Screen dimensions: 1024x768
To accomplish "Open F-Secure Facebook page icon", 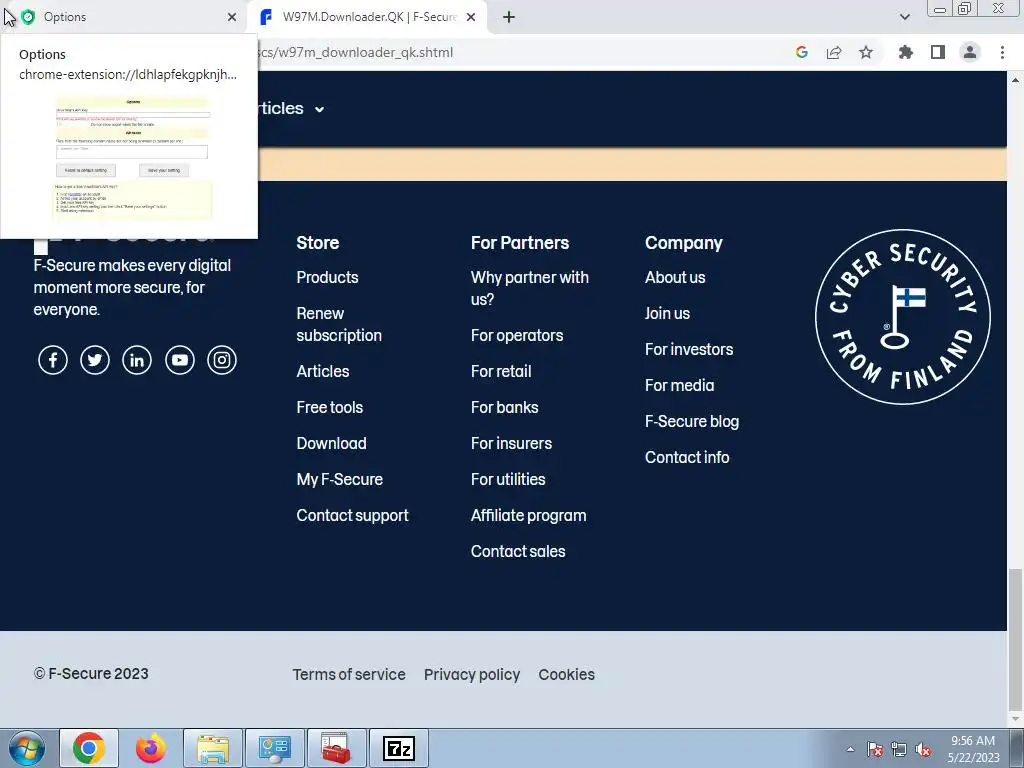I will [53, 360].
